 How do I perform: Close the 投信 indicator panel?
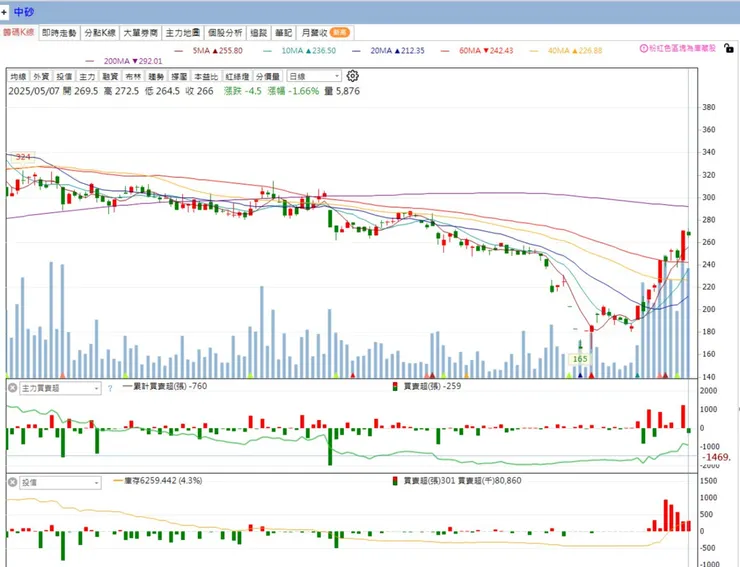coord(12,481)
